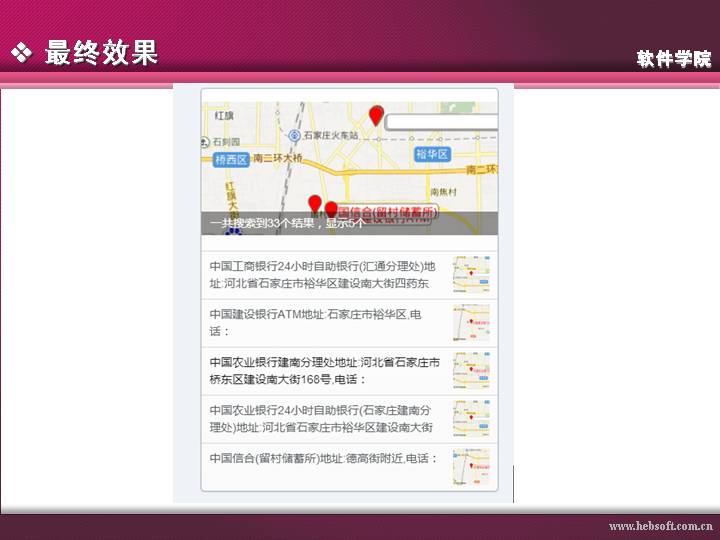720x540 pixels.
Task: Click the 中国信合(留村储蓄所) map label
Action: coord(390,212)
